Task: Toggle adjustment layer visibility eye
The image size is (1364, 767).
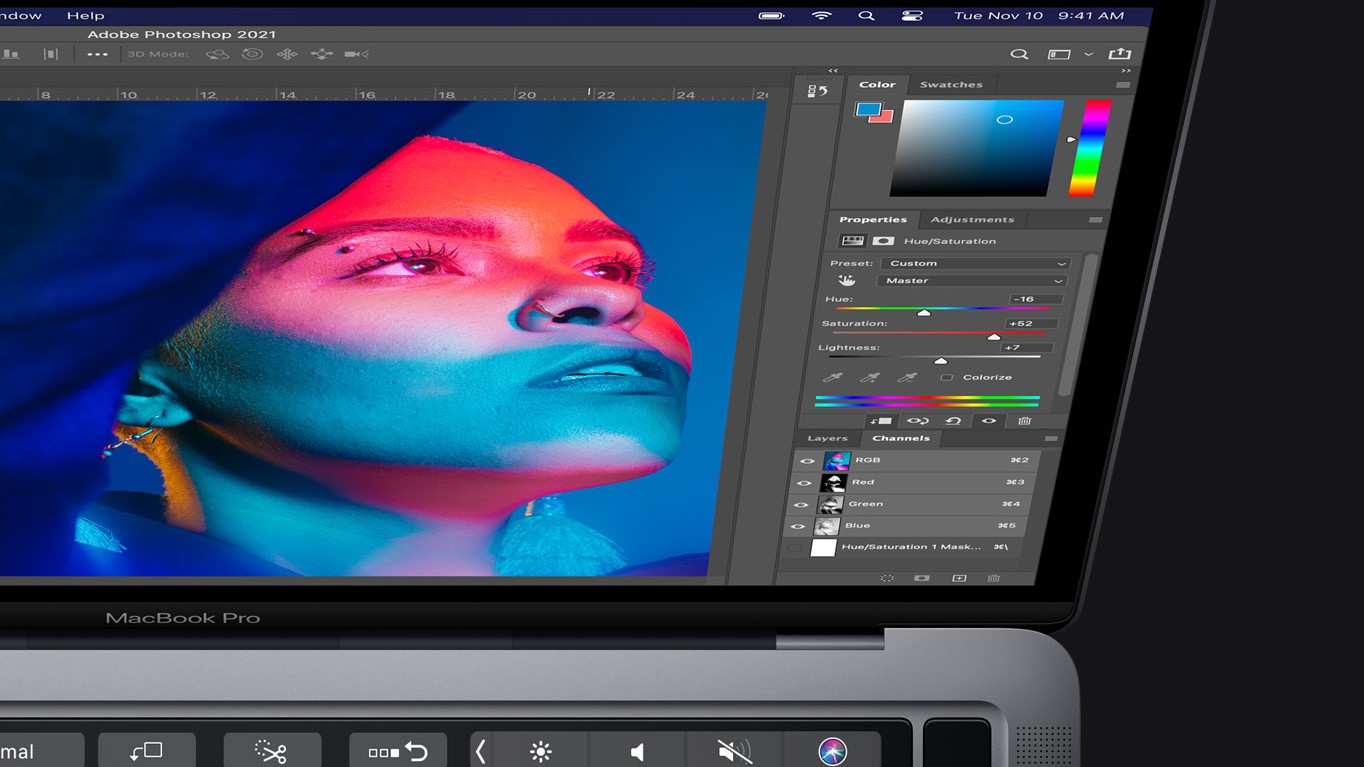Action: pos(988,421)
